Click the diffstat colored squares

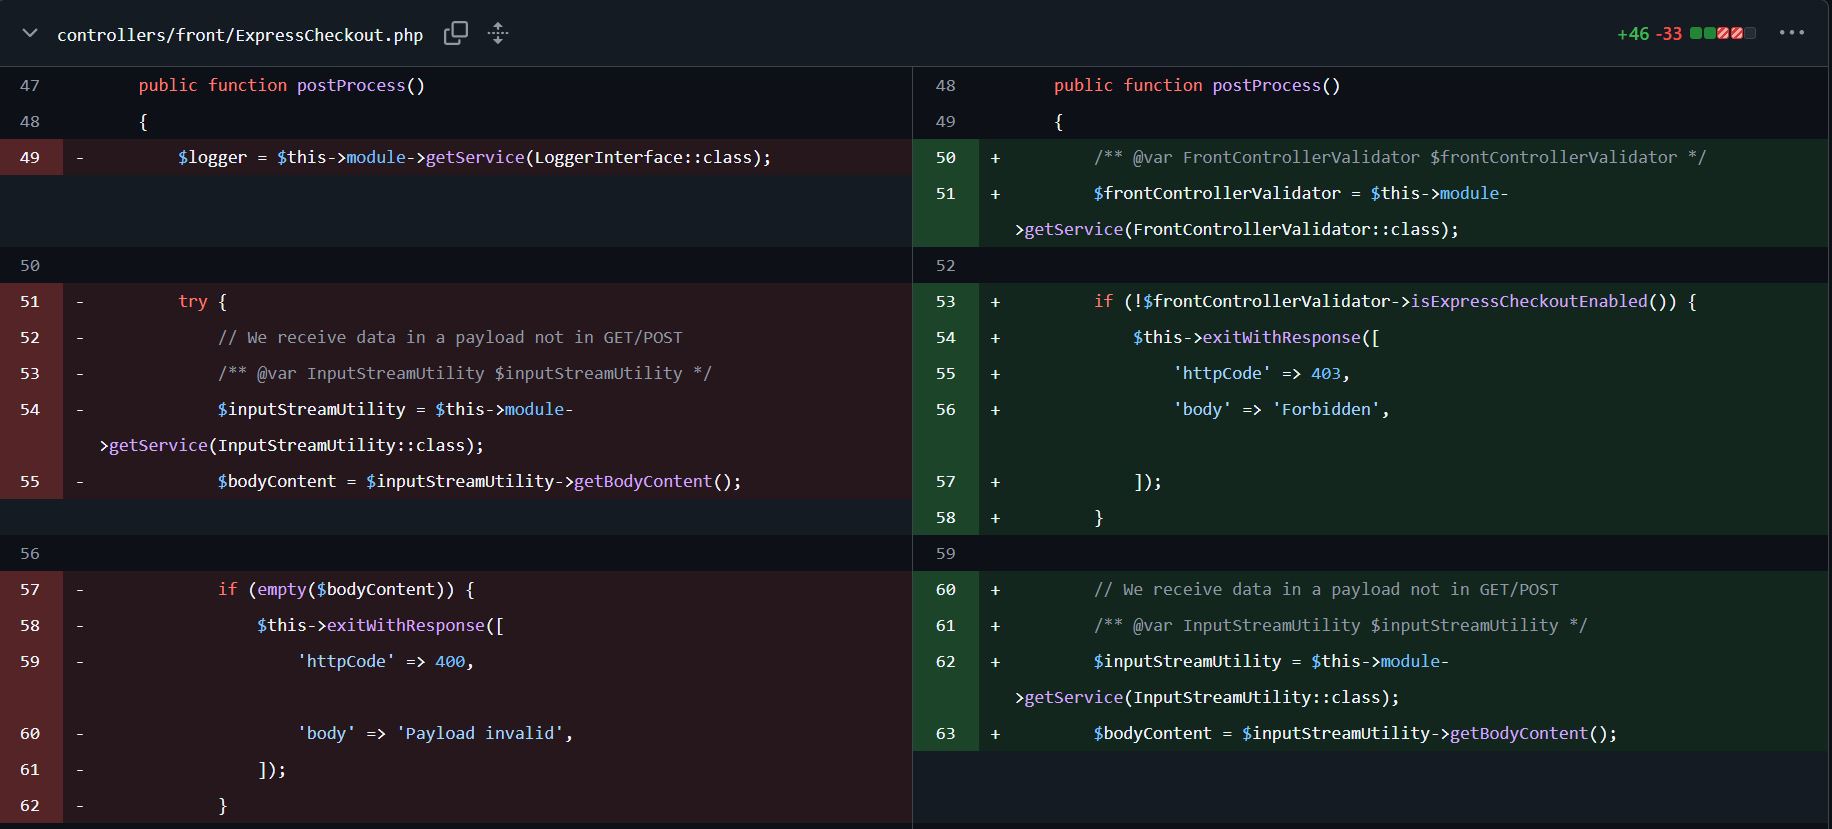1722,34
